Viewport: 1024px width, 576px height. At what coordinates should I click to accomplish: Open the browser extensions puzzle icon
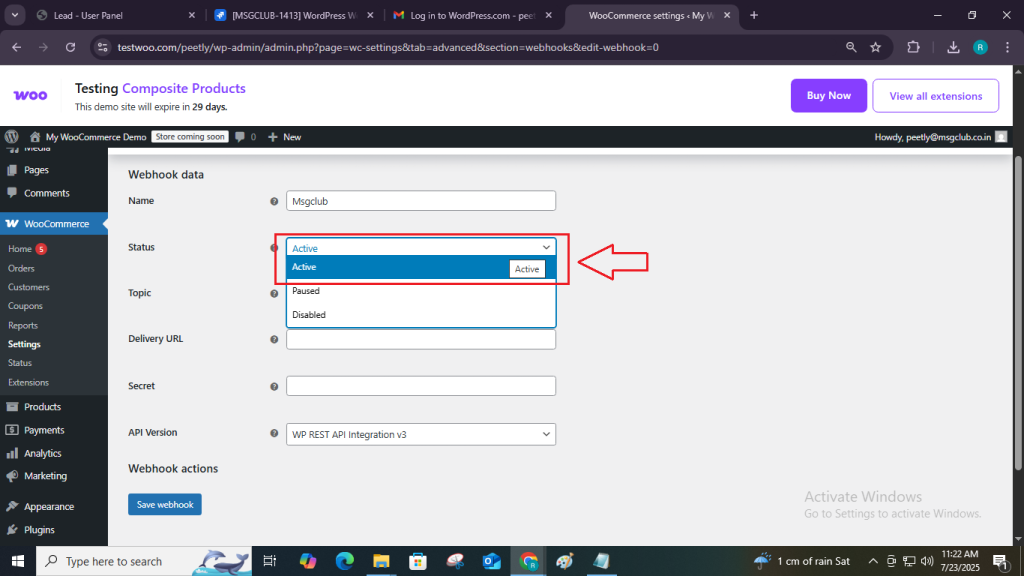[x=913, y=47]
